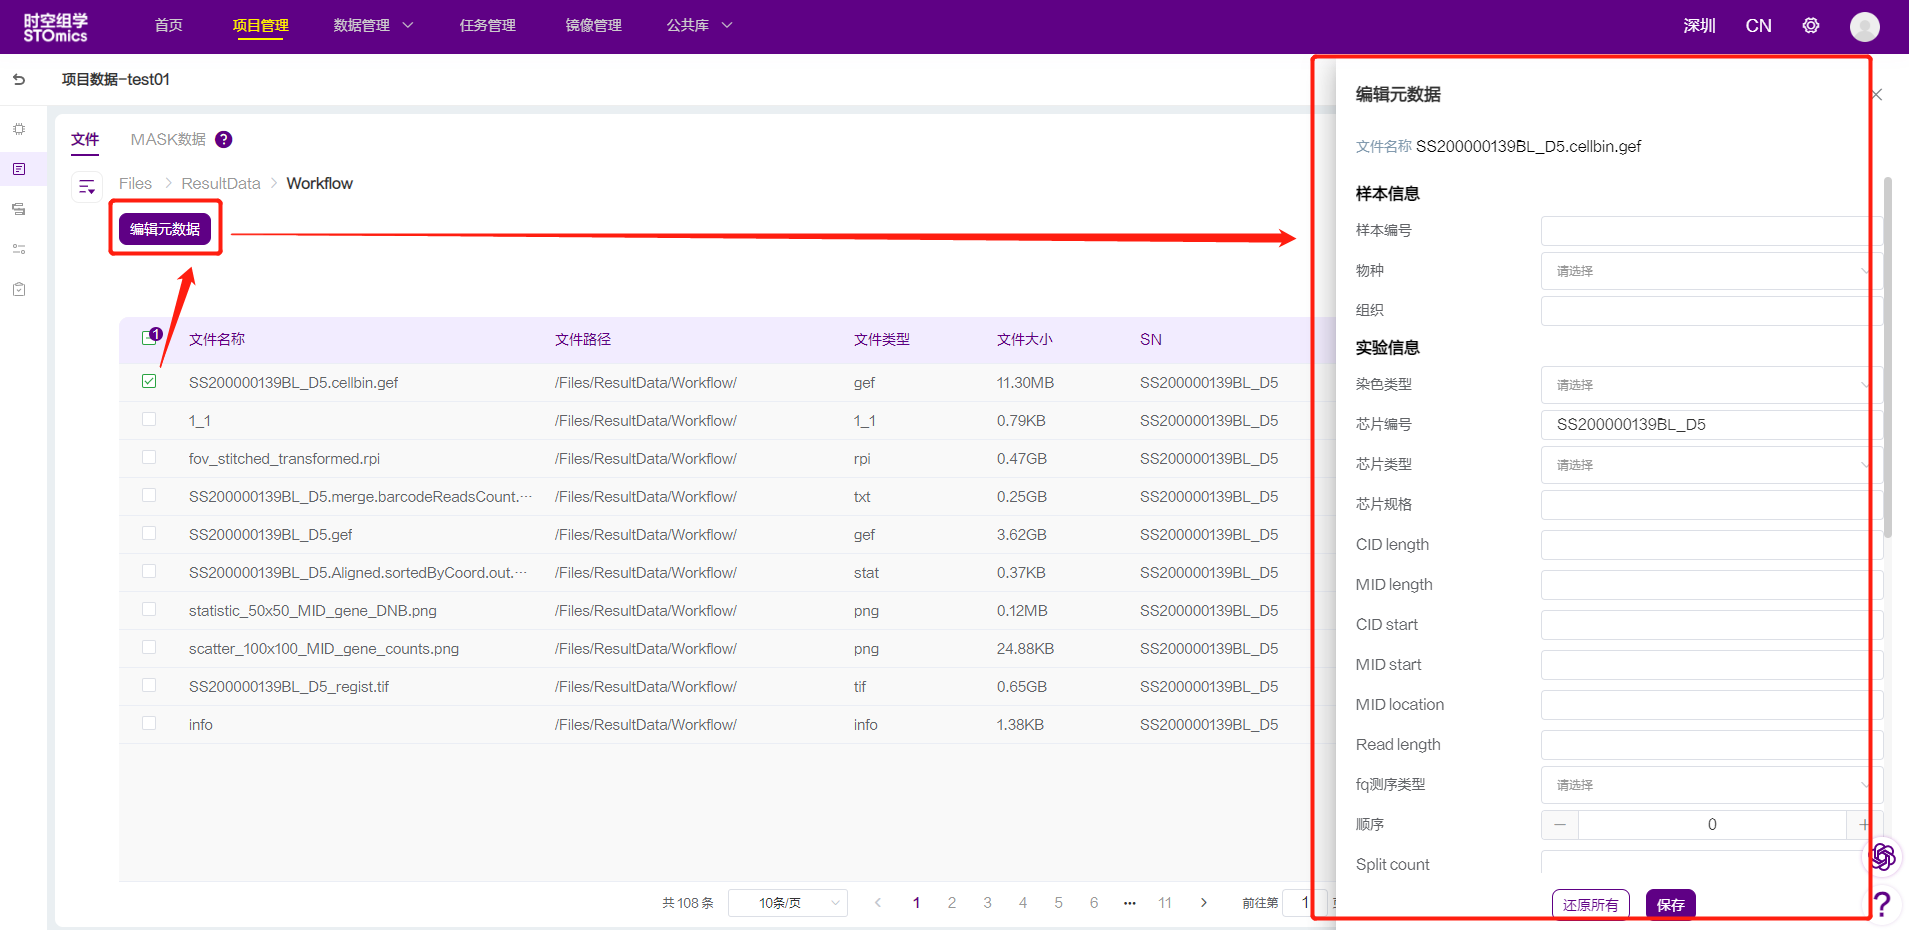This screenshot has height=930, width=1909.
Task: Open the floating assistant icon at bottom right
Action: tap(1882, 856)
